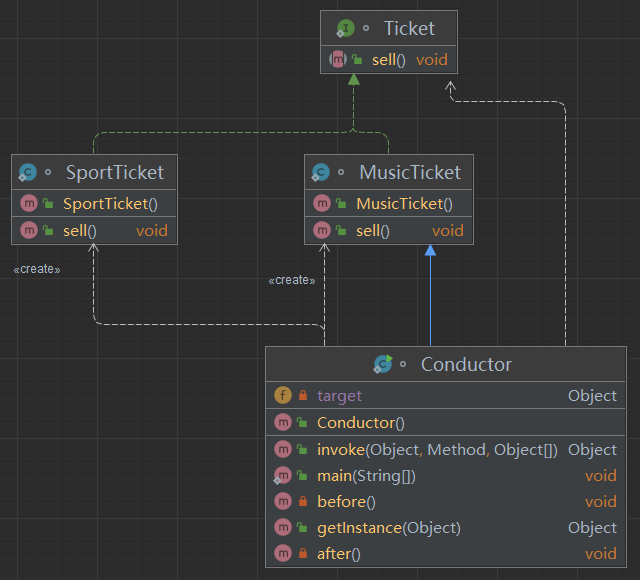Click the MusicTicket() constructor name
The image size is (640, 580).
404,204
